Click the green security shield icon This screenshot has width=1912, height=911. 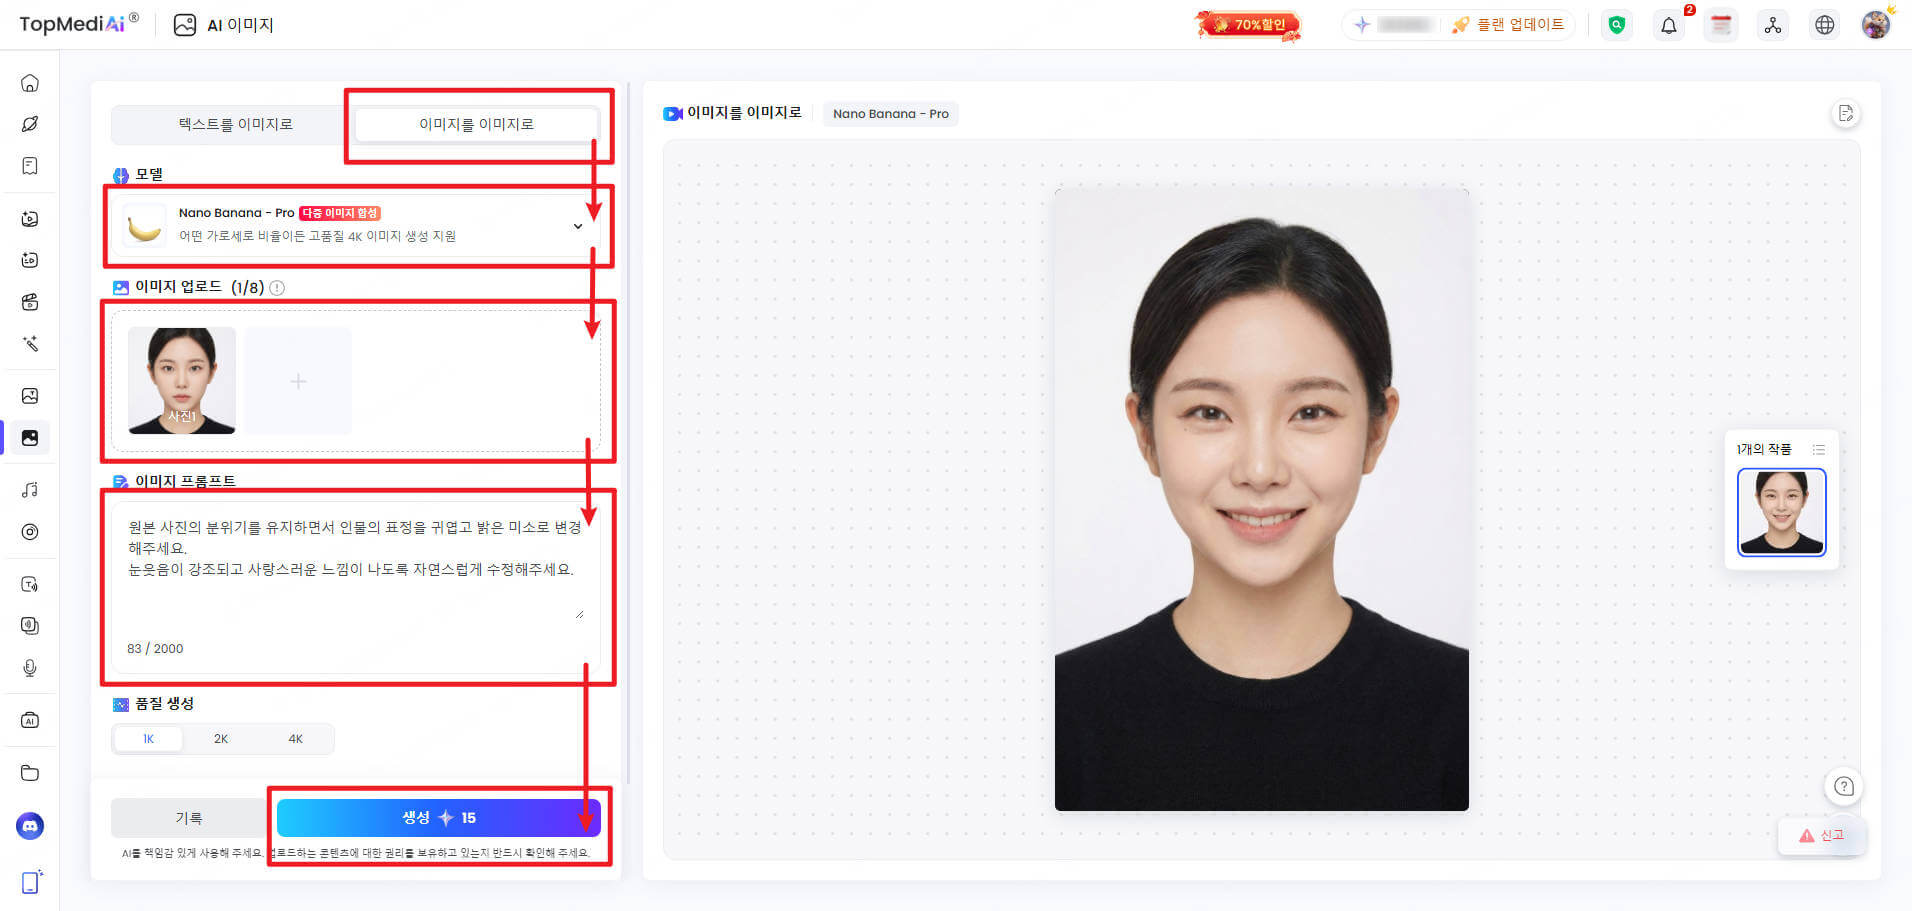coord(1617,25)
